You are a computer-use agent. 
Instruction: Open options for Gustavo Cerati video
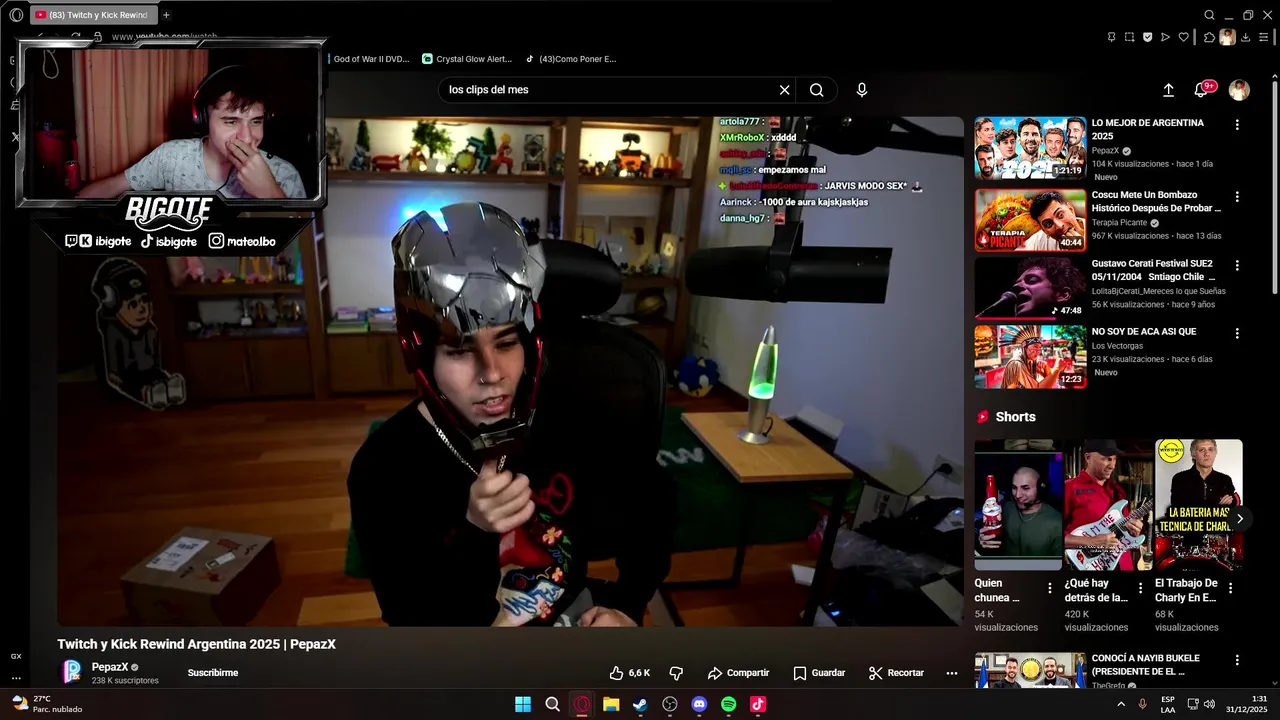point(1237,266)
